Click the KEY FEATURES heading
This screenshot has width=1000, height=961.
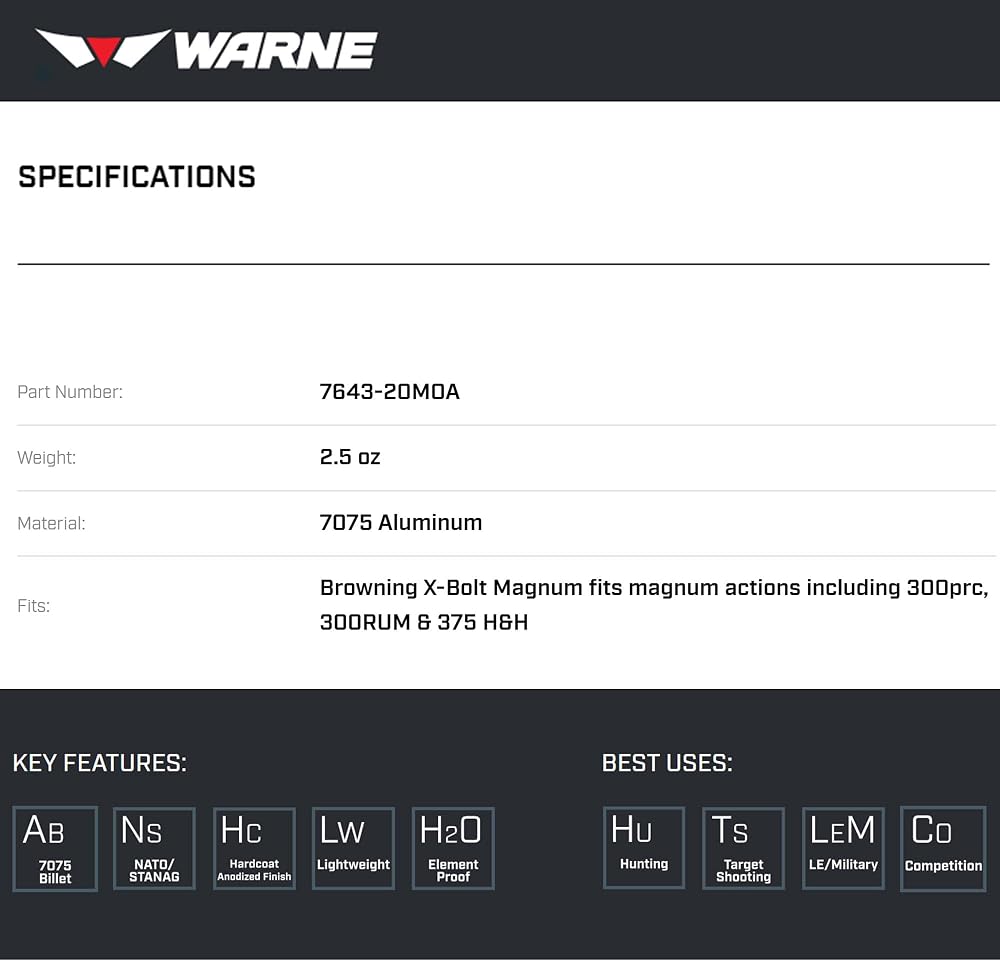coord(99,763)
